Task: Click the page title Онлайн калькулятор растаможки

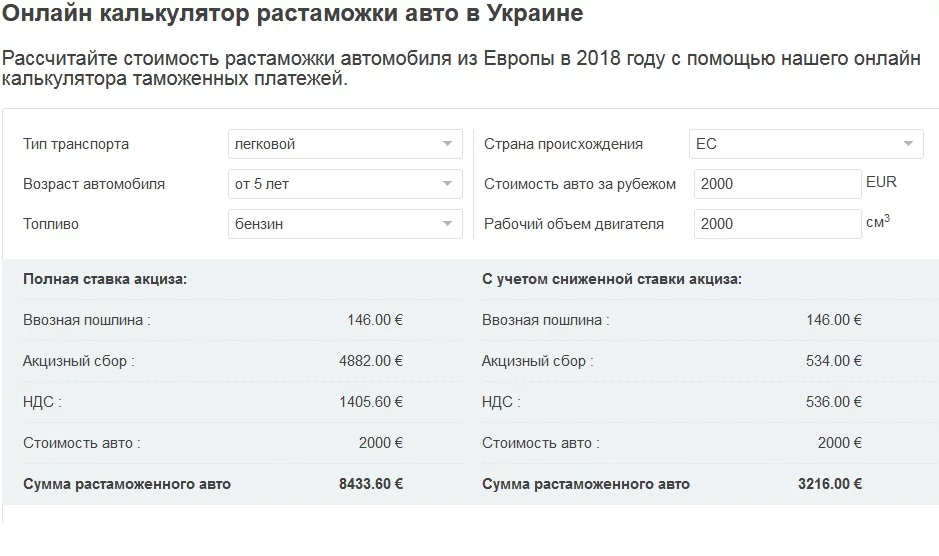Action: (294, 15)
